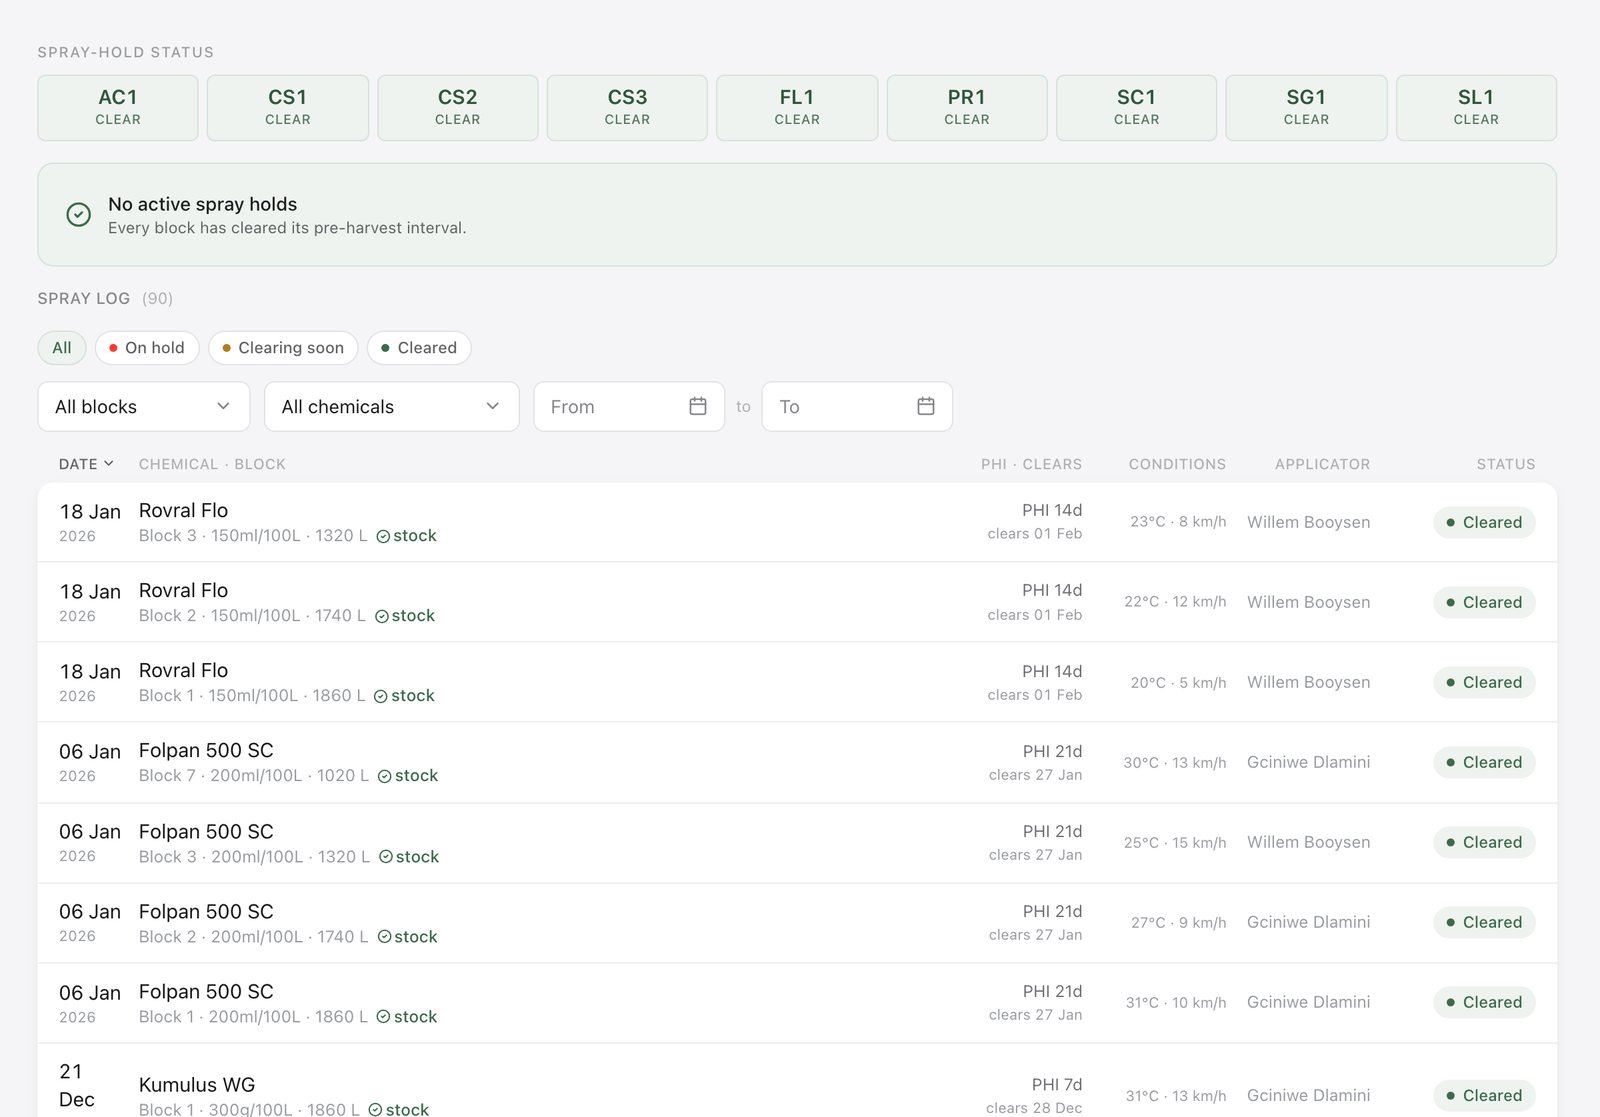Open the CS2 block status card

(458, 108)
